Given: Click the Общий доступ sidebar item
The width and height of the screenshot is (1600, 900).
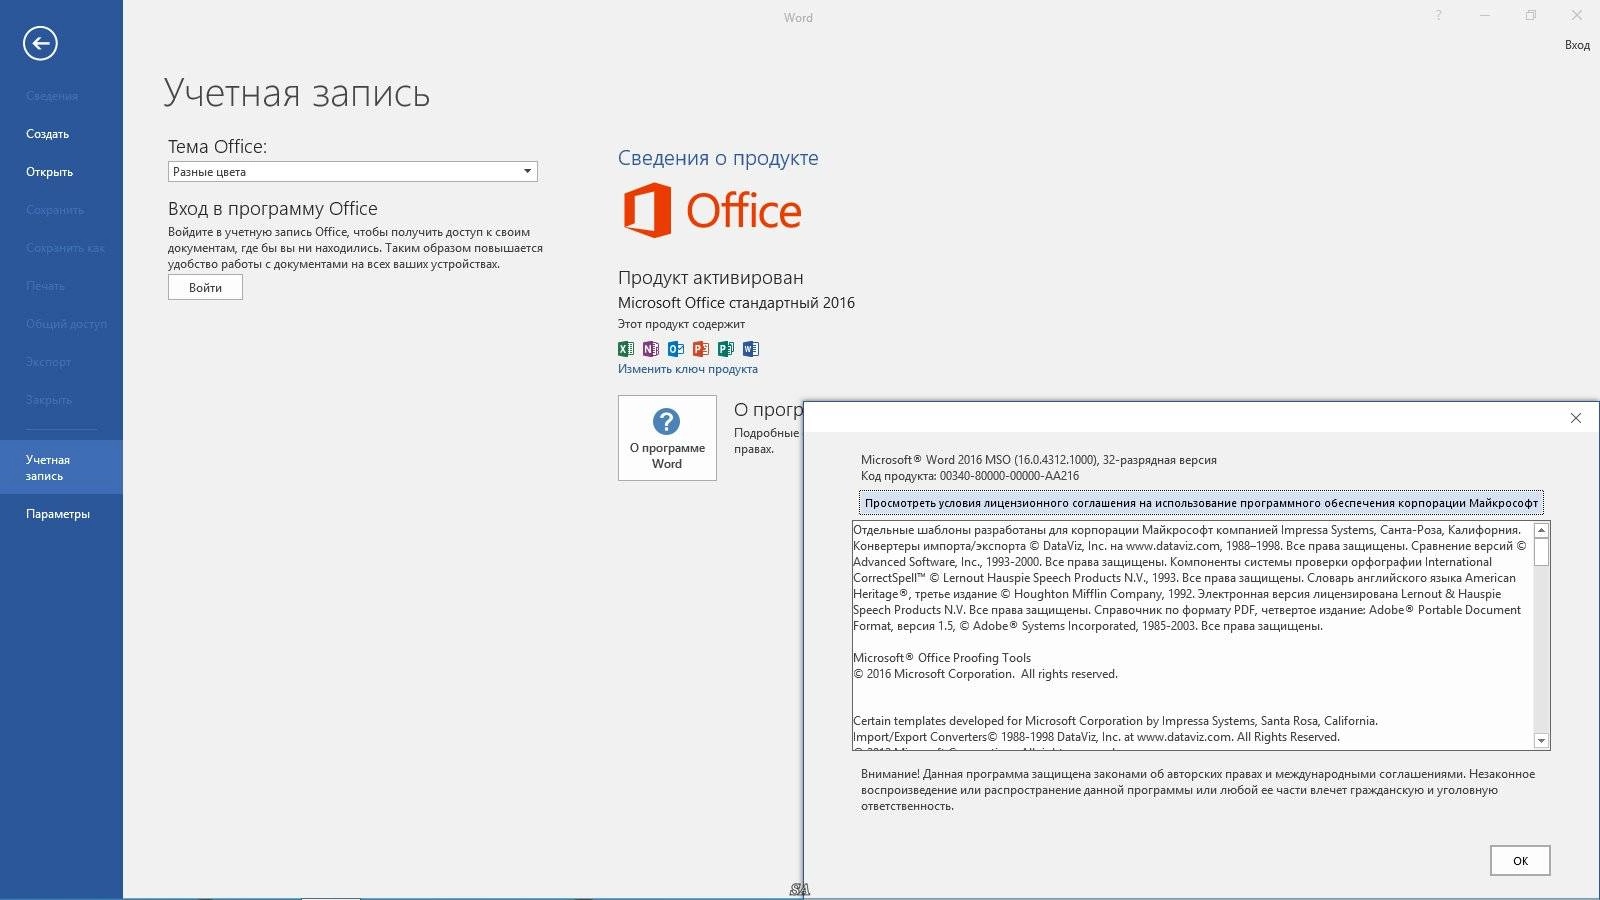Looking at the screenshot, I should point(66,324).
